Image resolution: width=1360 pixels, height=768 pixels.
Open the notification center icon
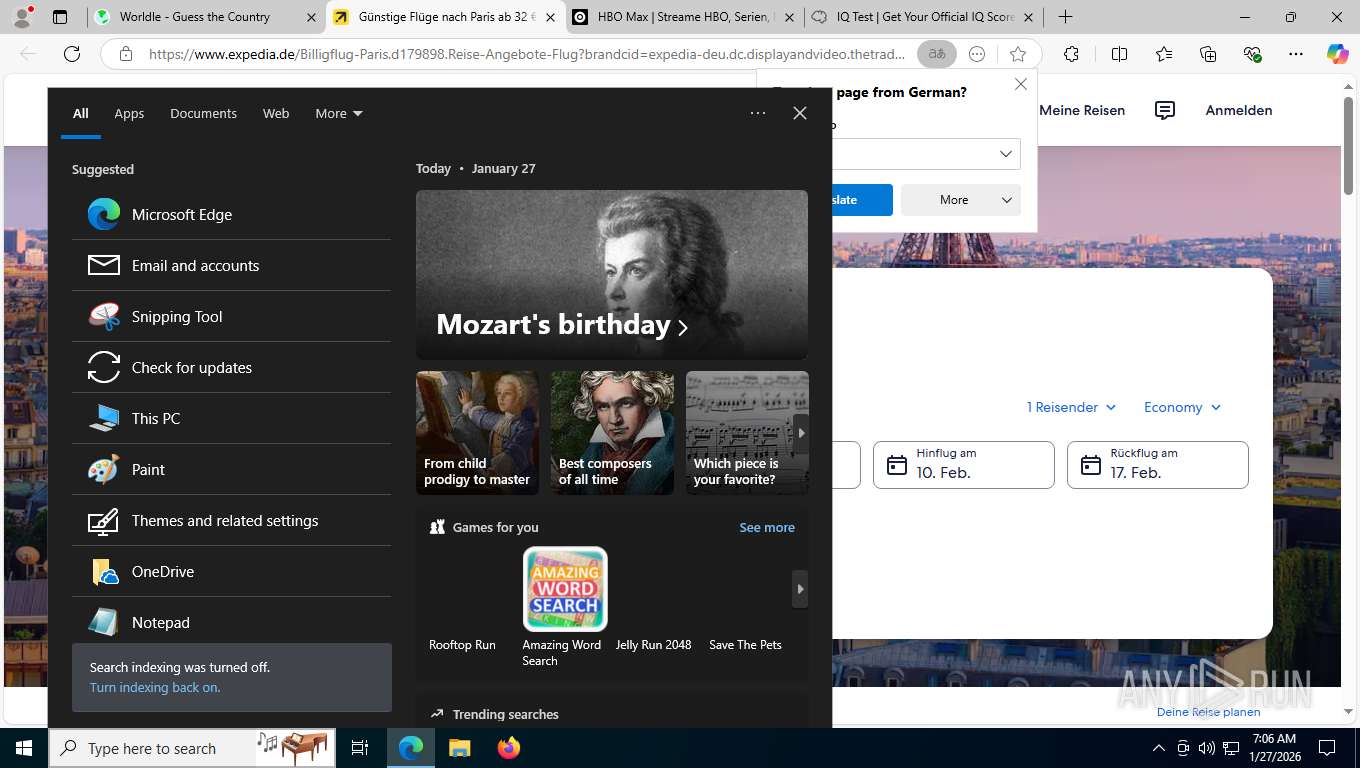tap(1327, 748)
